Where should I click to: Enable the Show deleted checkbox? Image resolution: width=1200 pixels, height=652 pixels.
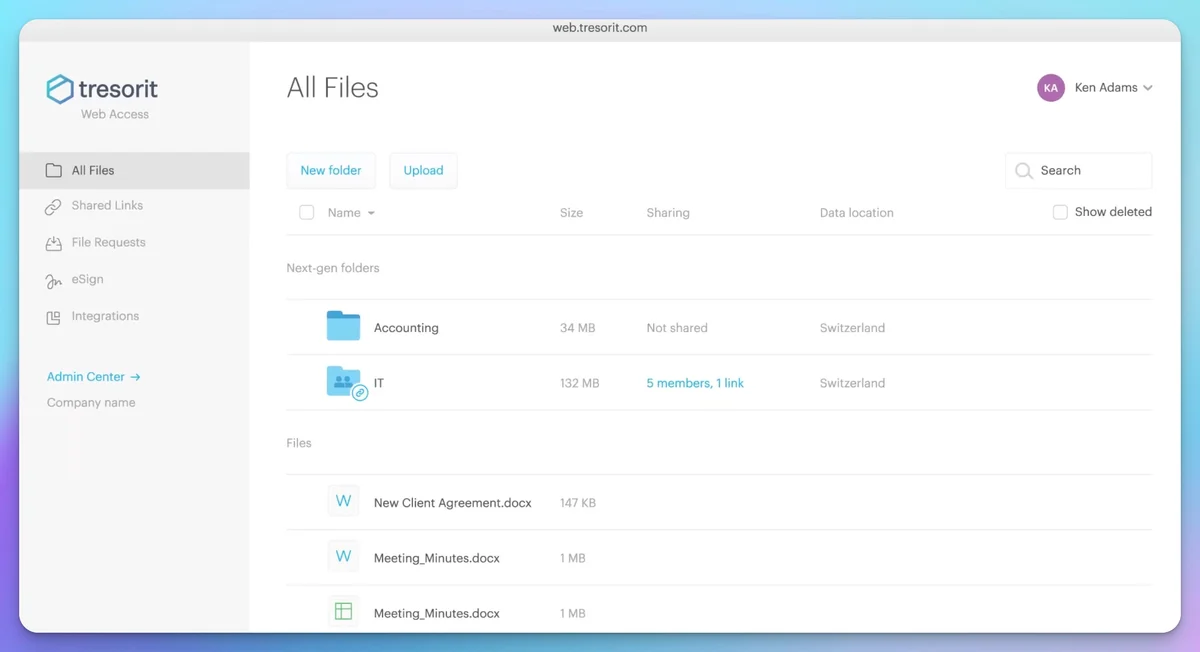pos(1060,212)
